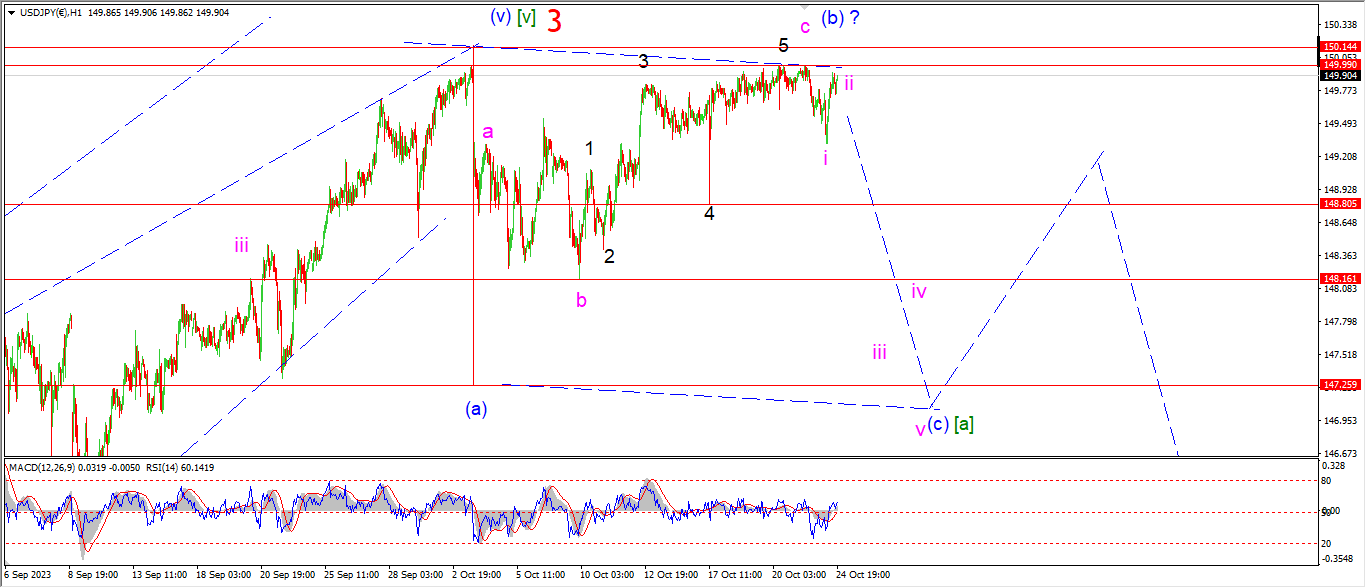
Task: Click the gray chart shift triangle marker
Action: (x=804, y=7)
